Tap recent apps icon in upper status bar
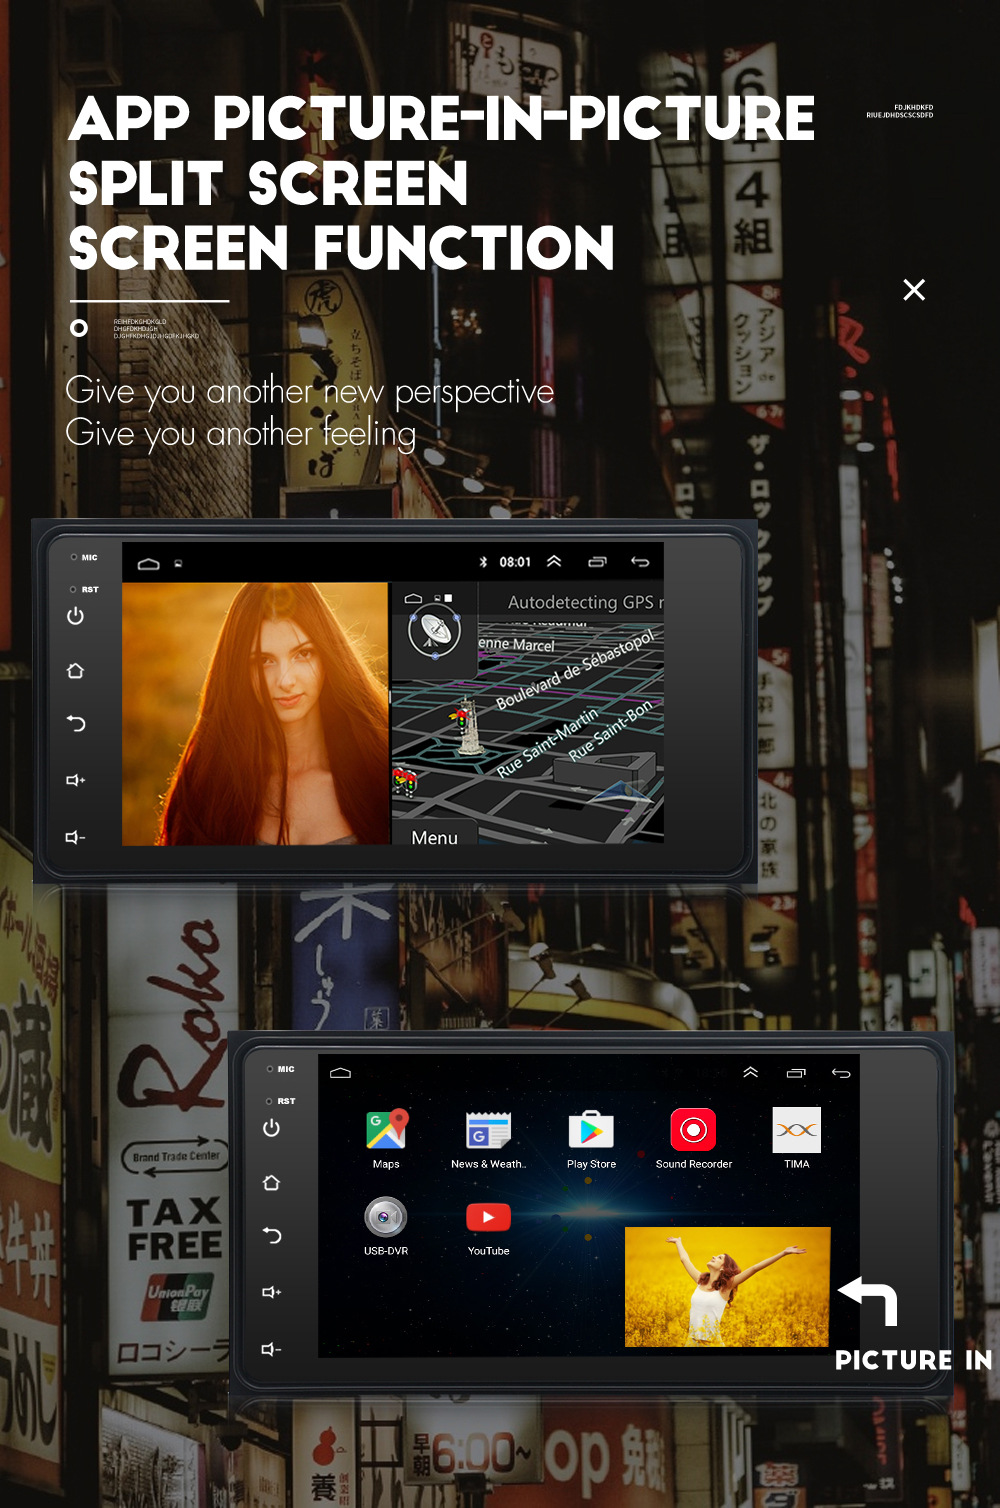This screenshot has height=1508, width=1000. (x=597, y=562)
